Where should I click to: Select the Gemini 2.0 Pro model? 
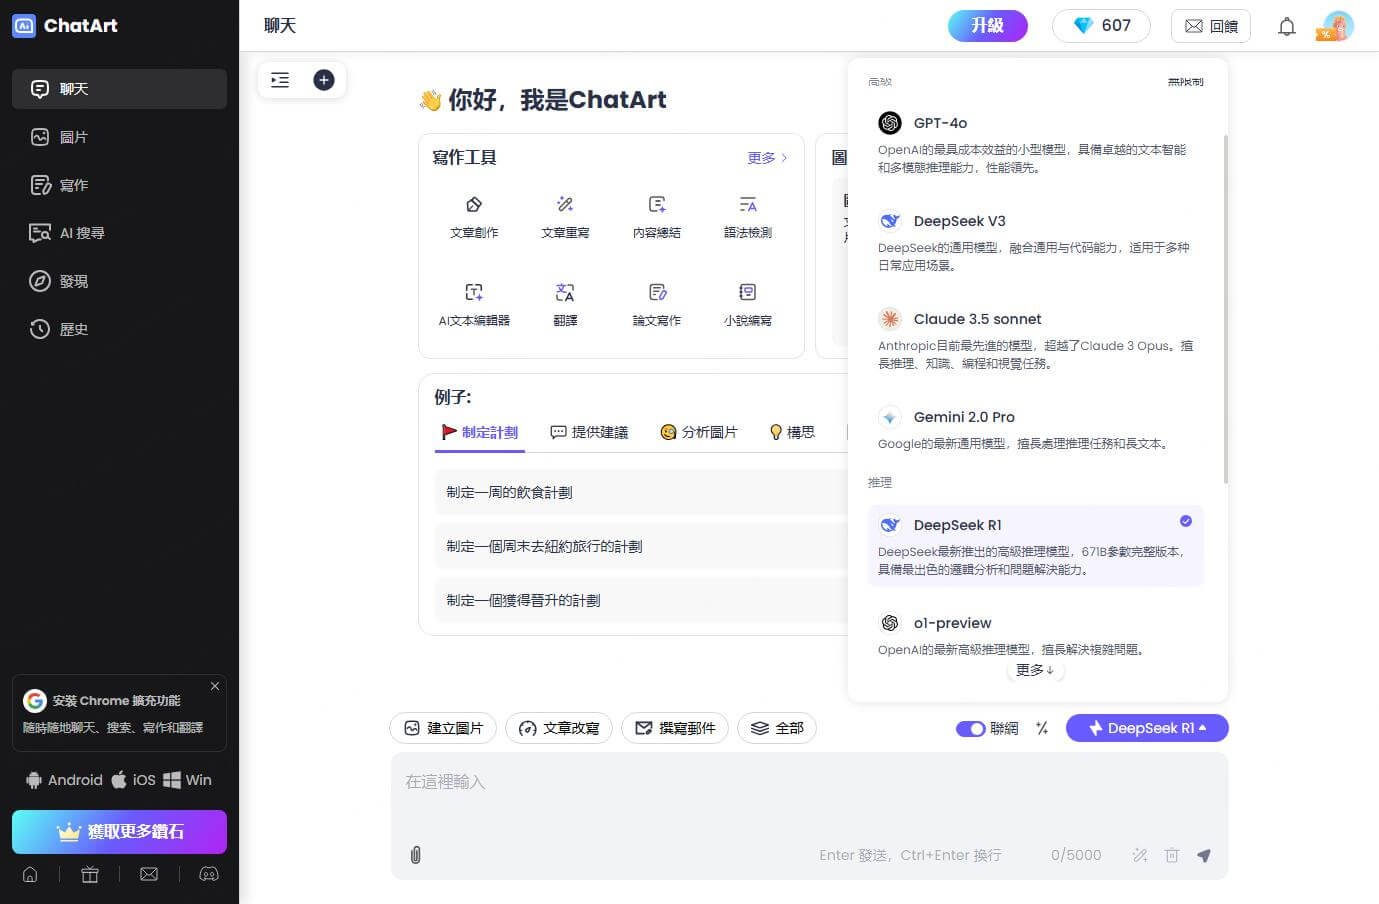pos(1036,429)
